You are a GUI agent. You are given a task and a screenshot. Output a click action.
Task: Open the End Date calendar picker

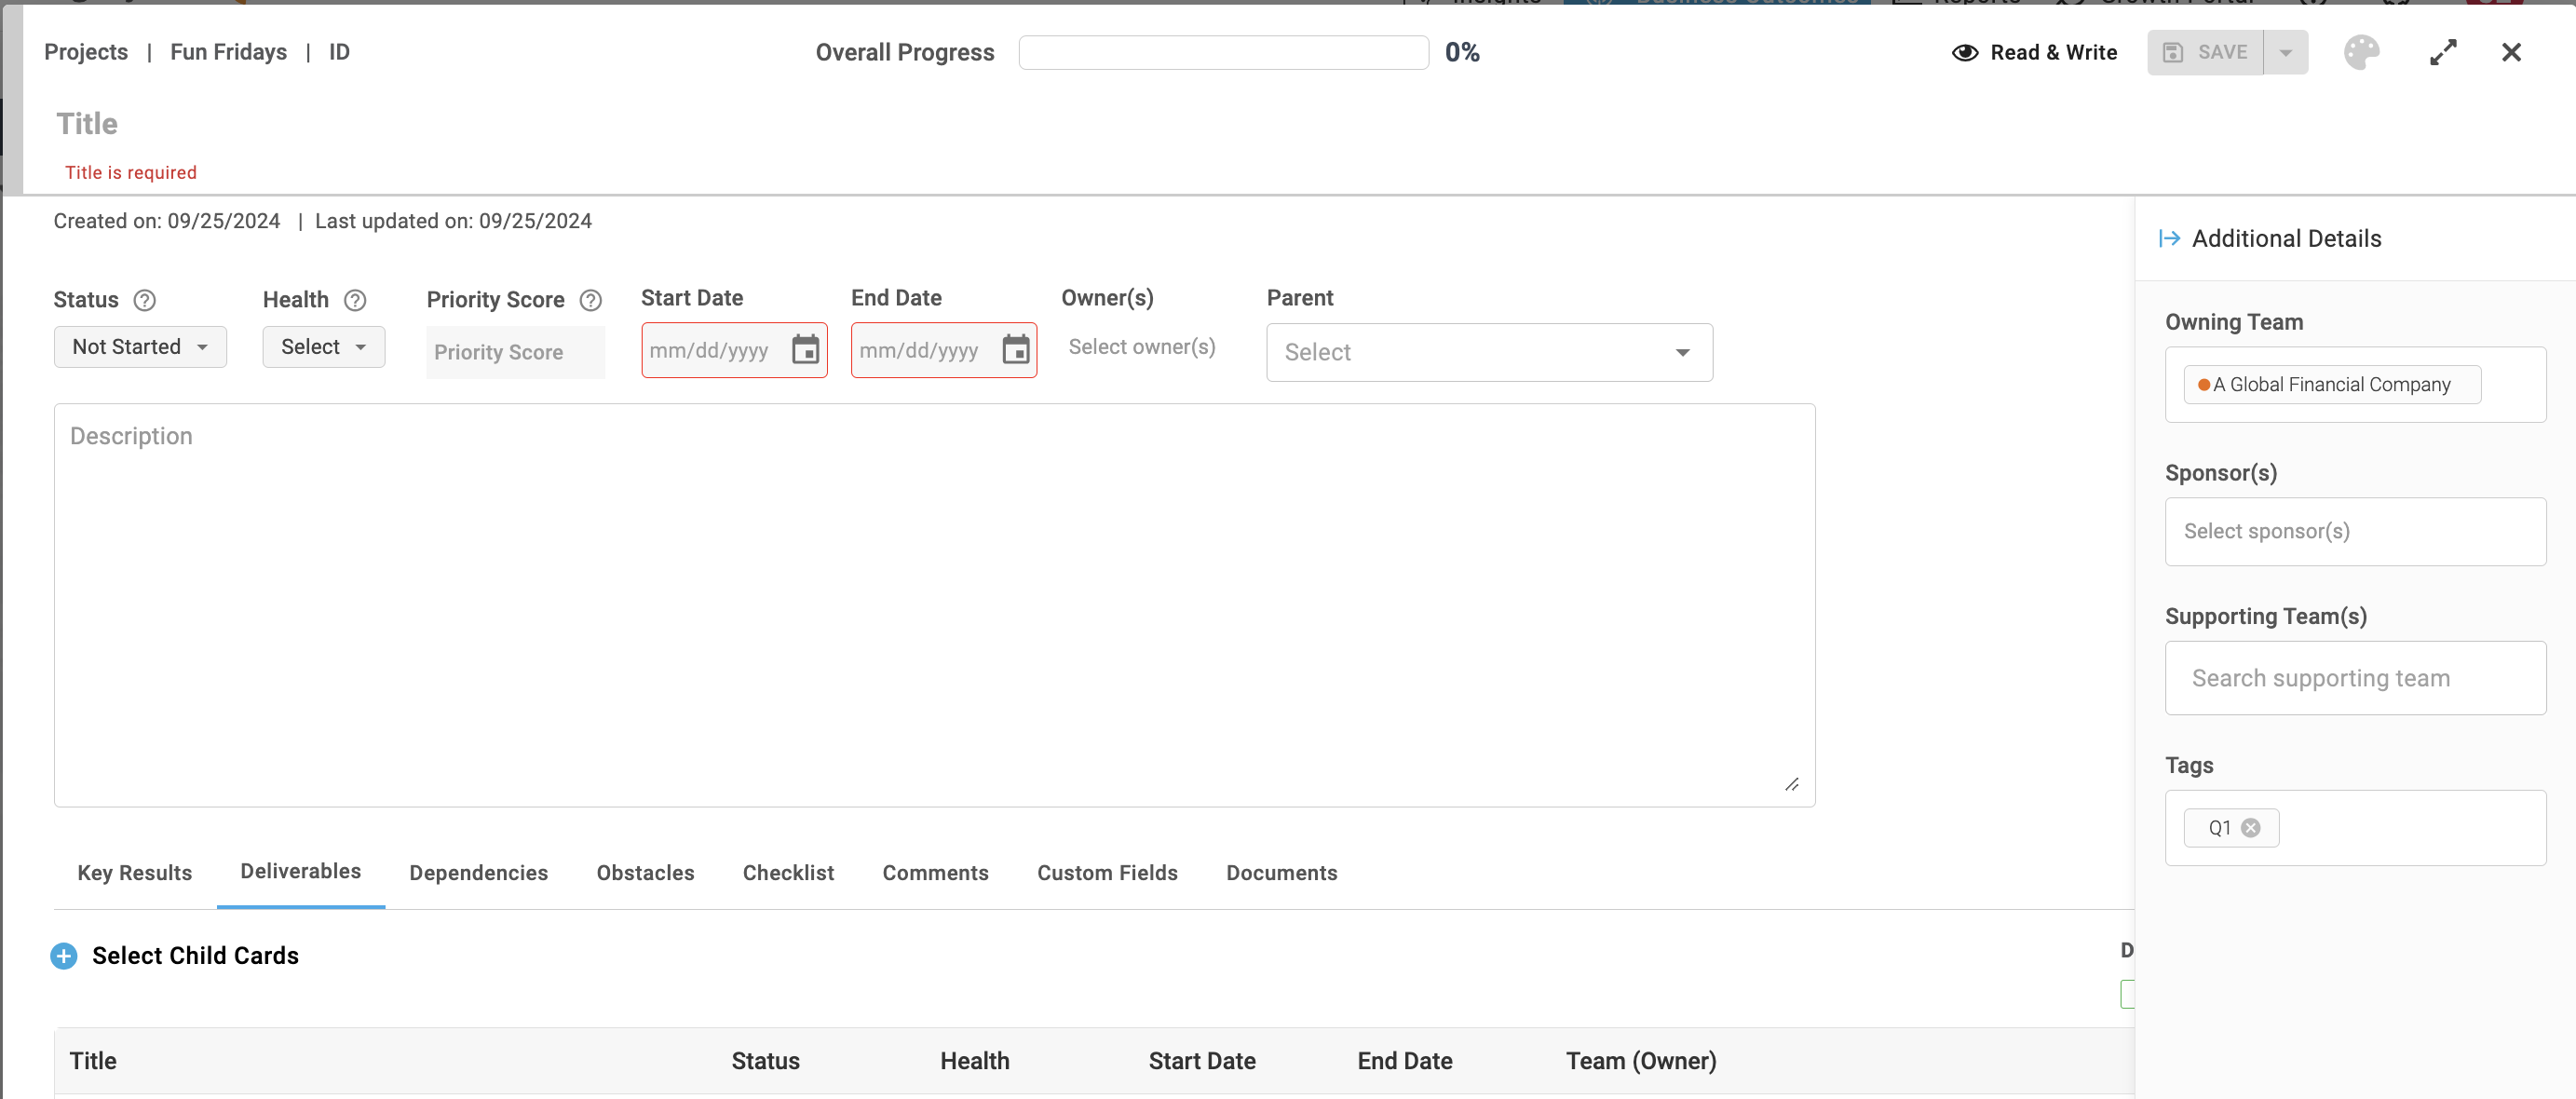pos(1015,350)
